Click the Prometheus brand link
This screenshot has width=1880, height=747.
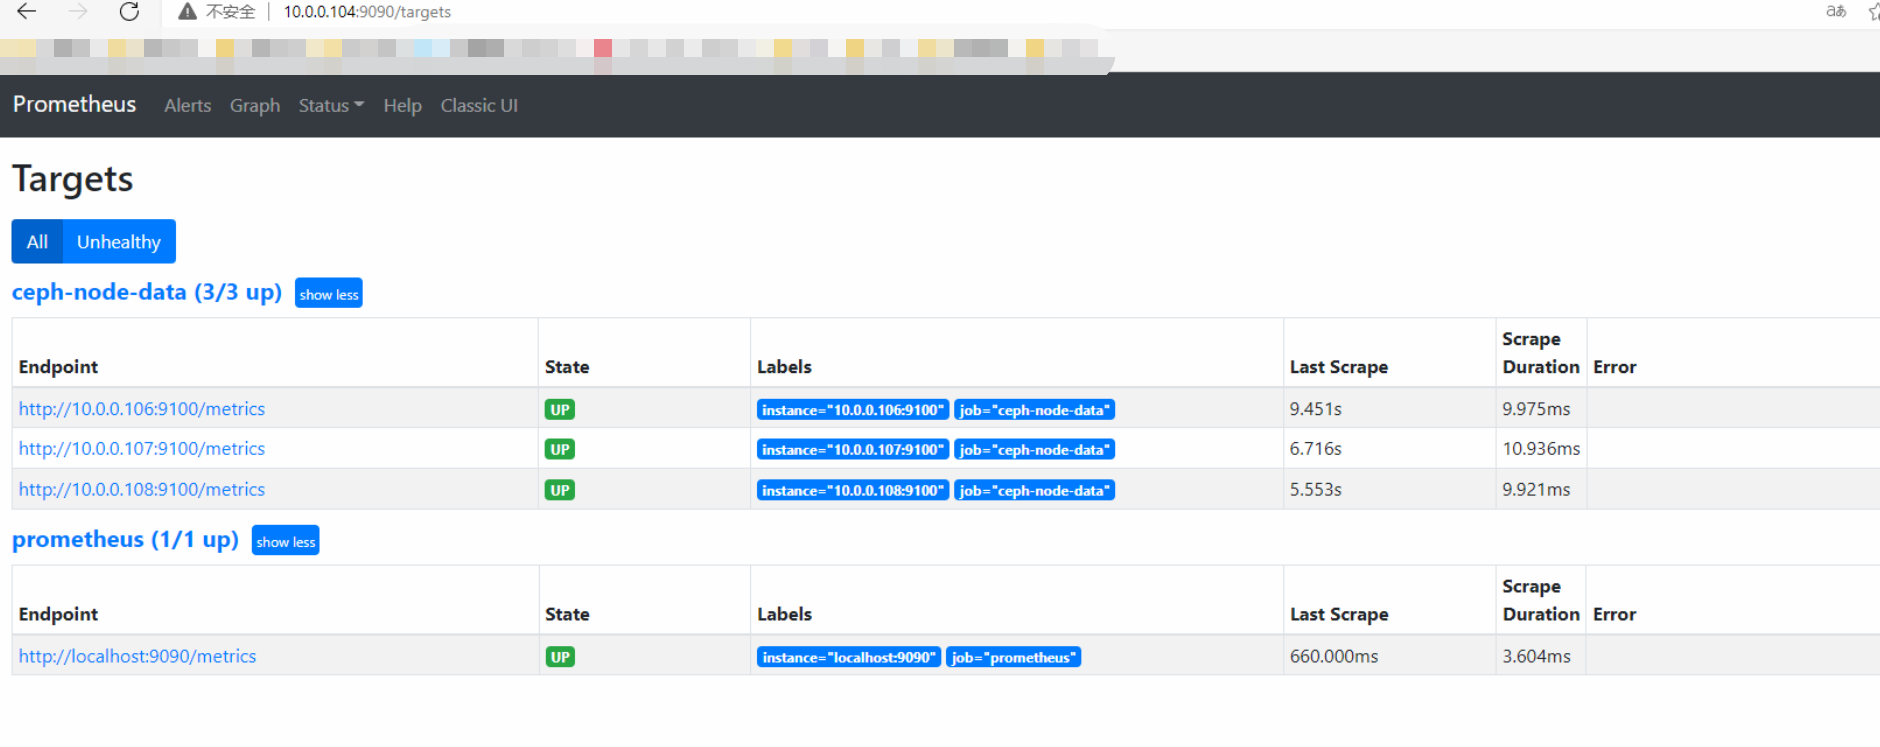coord(74,104)
